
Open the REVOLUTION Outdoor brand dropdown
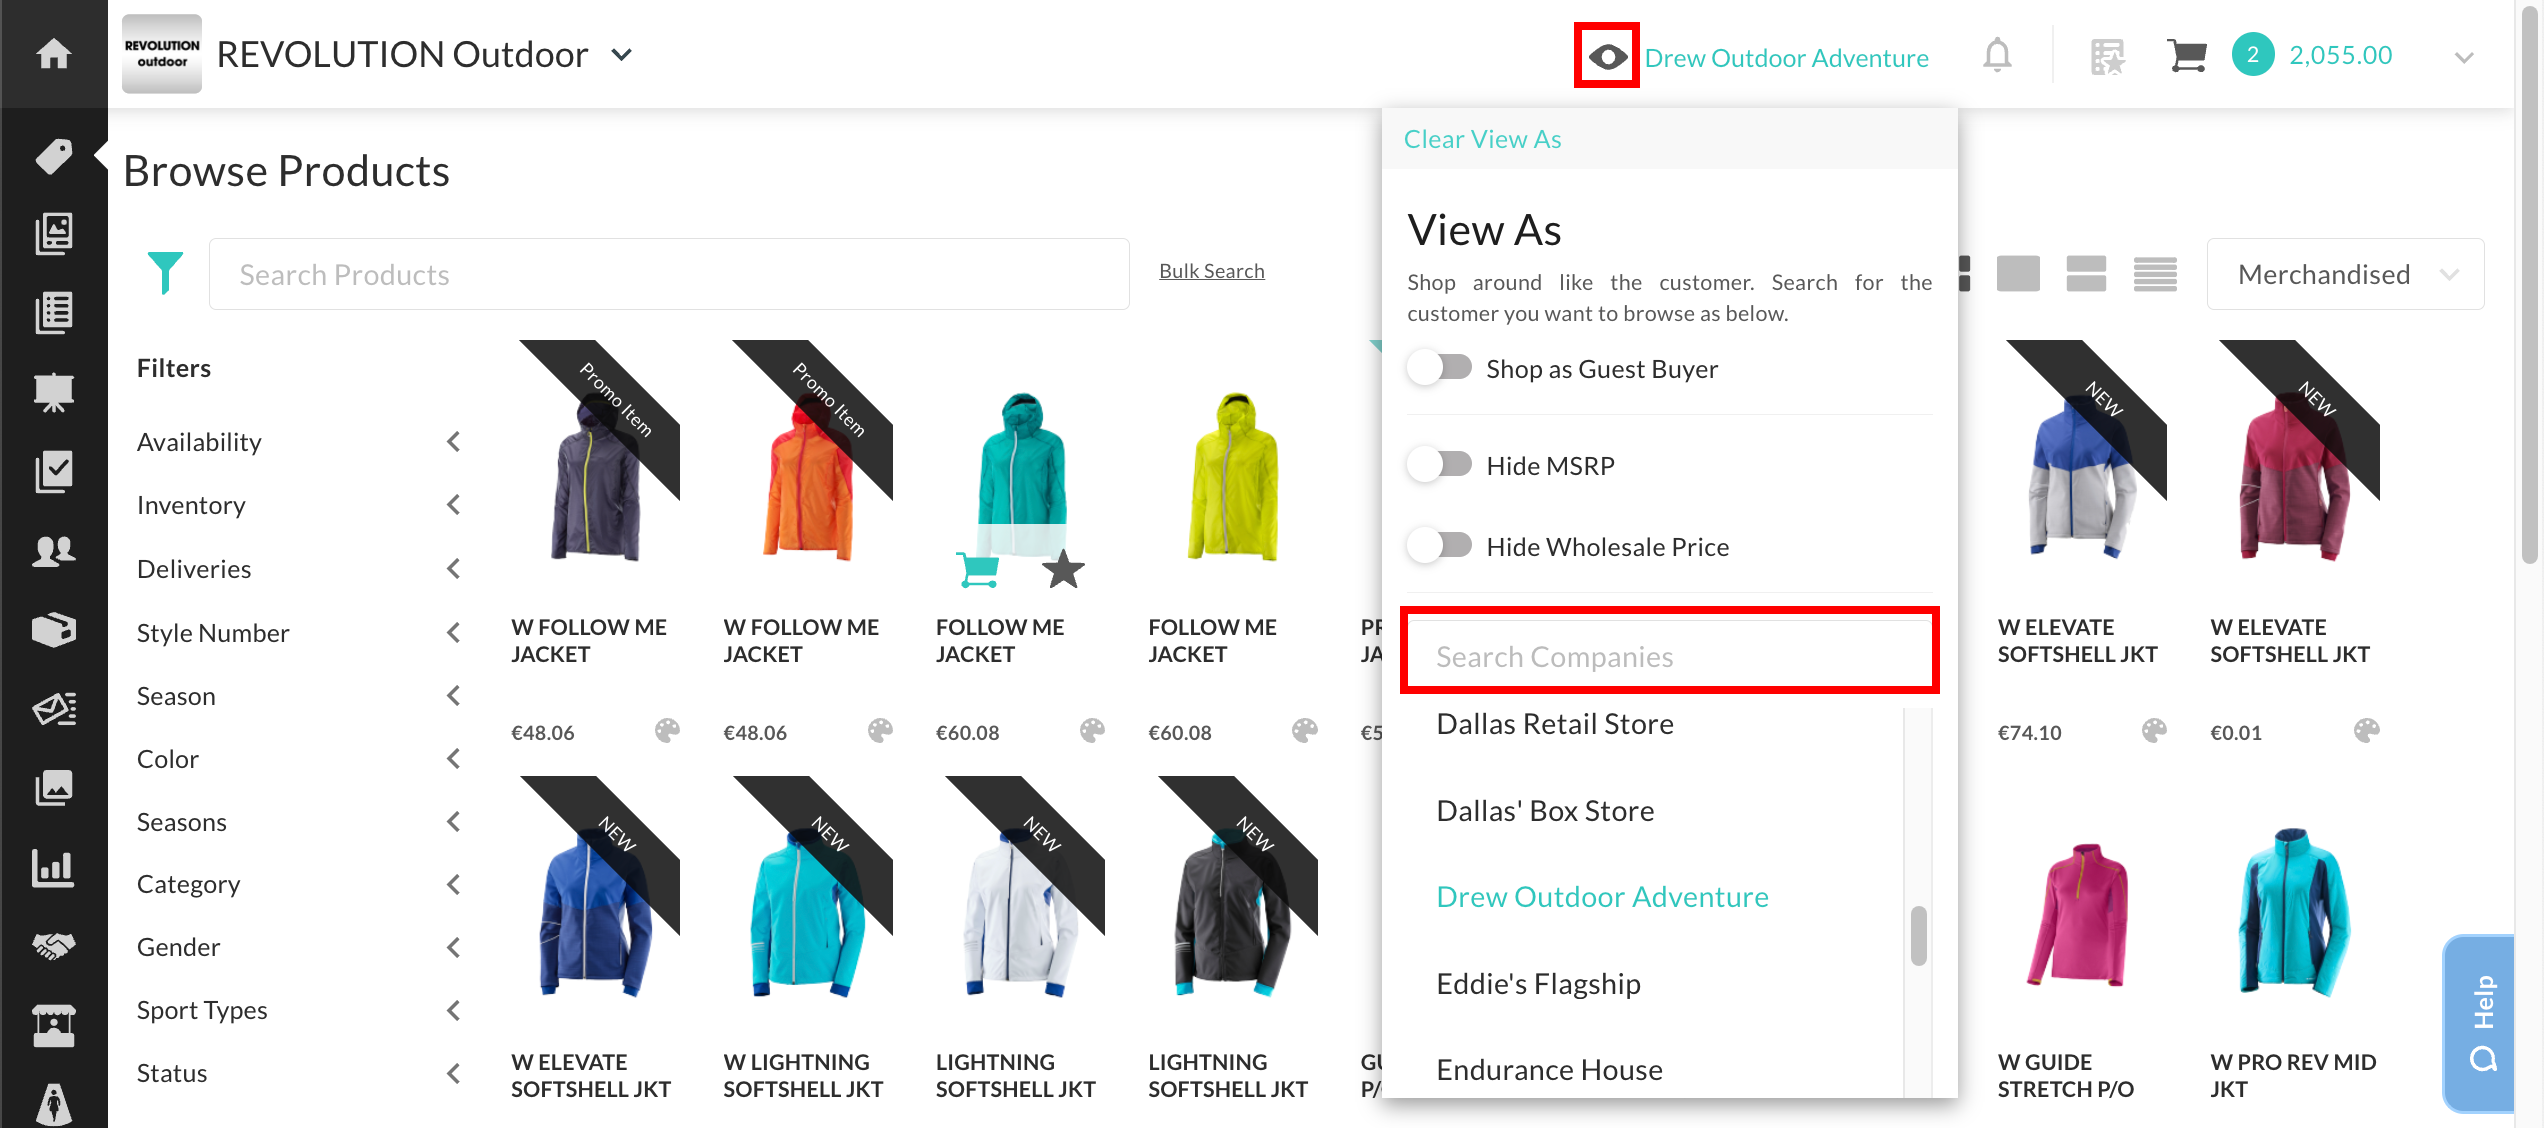pos(621,55)
